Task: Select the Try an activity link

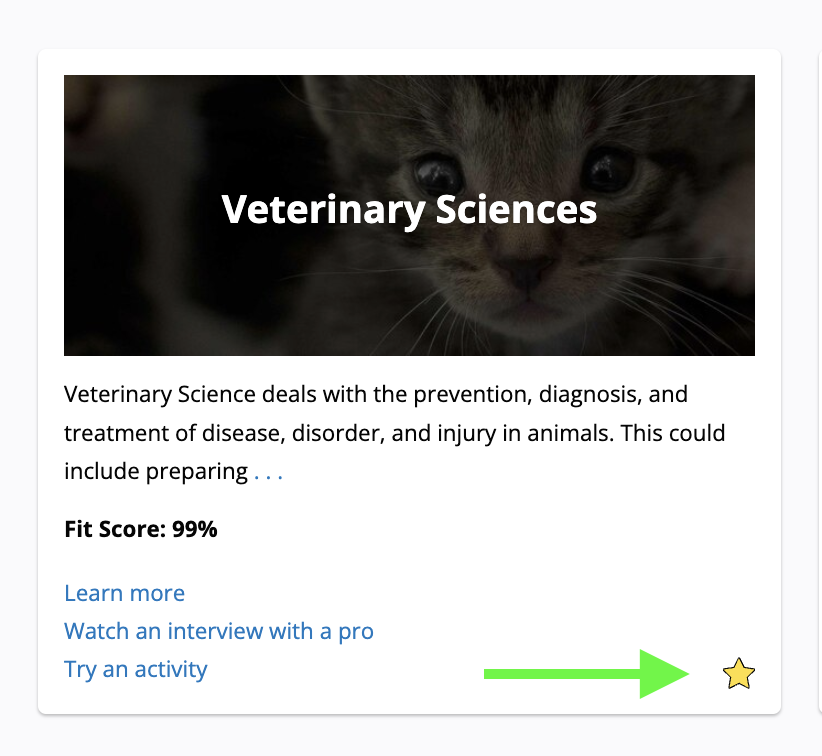Action: pos(135,669)
